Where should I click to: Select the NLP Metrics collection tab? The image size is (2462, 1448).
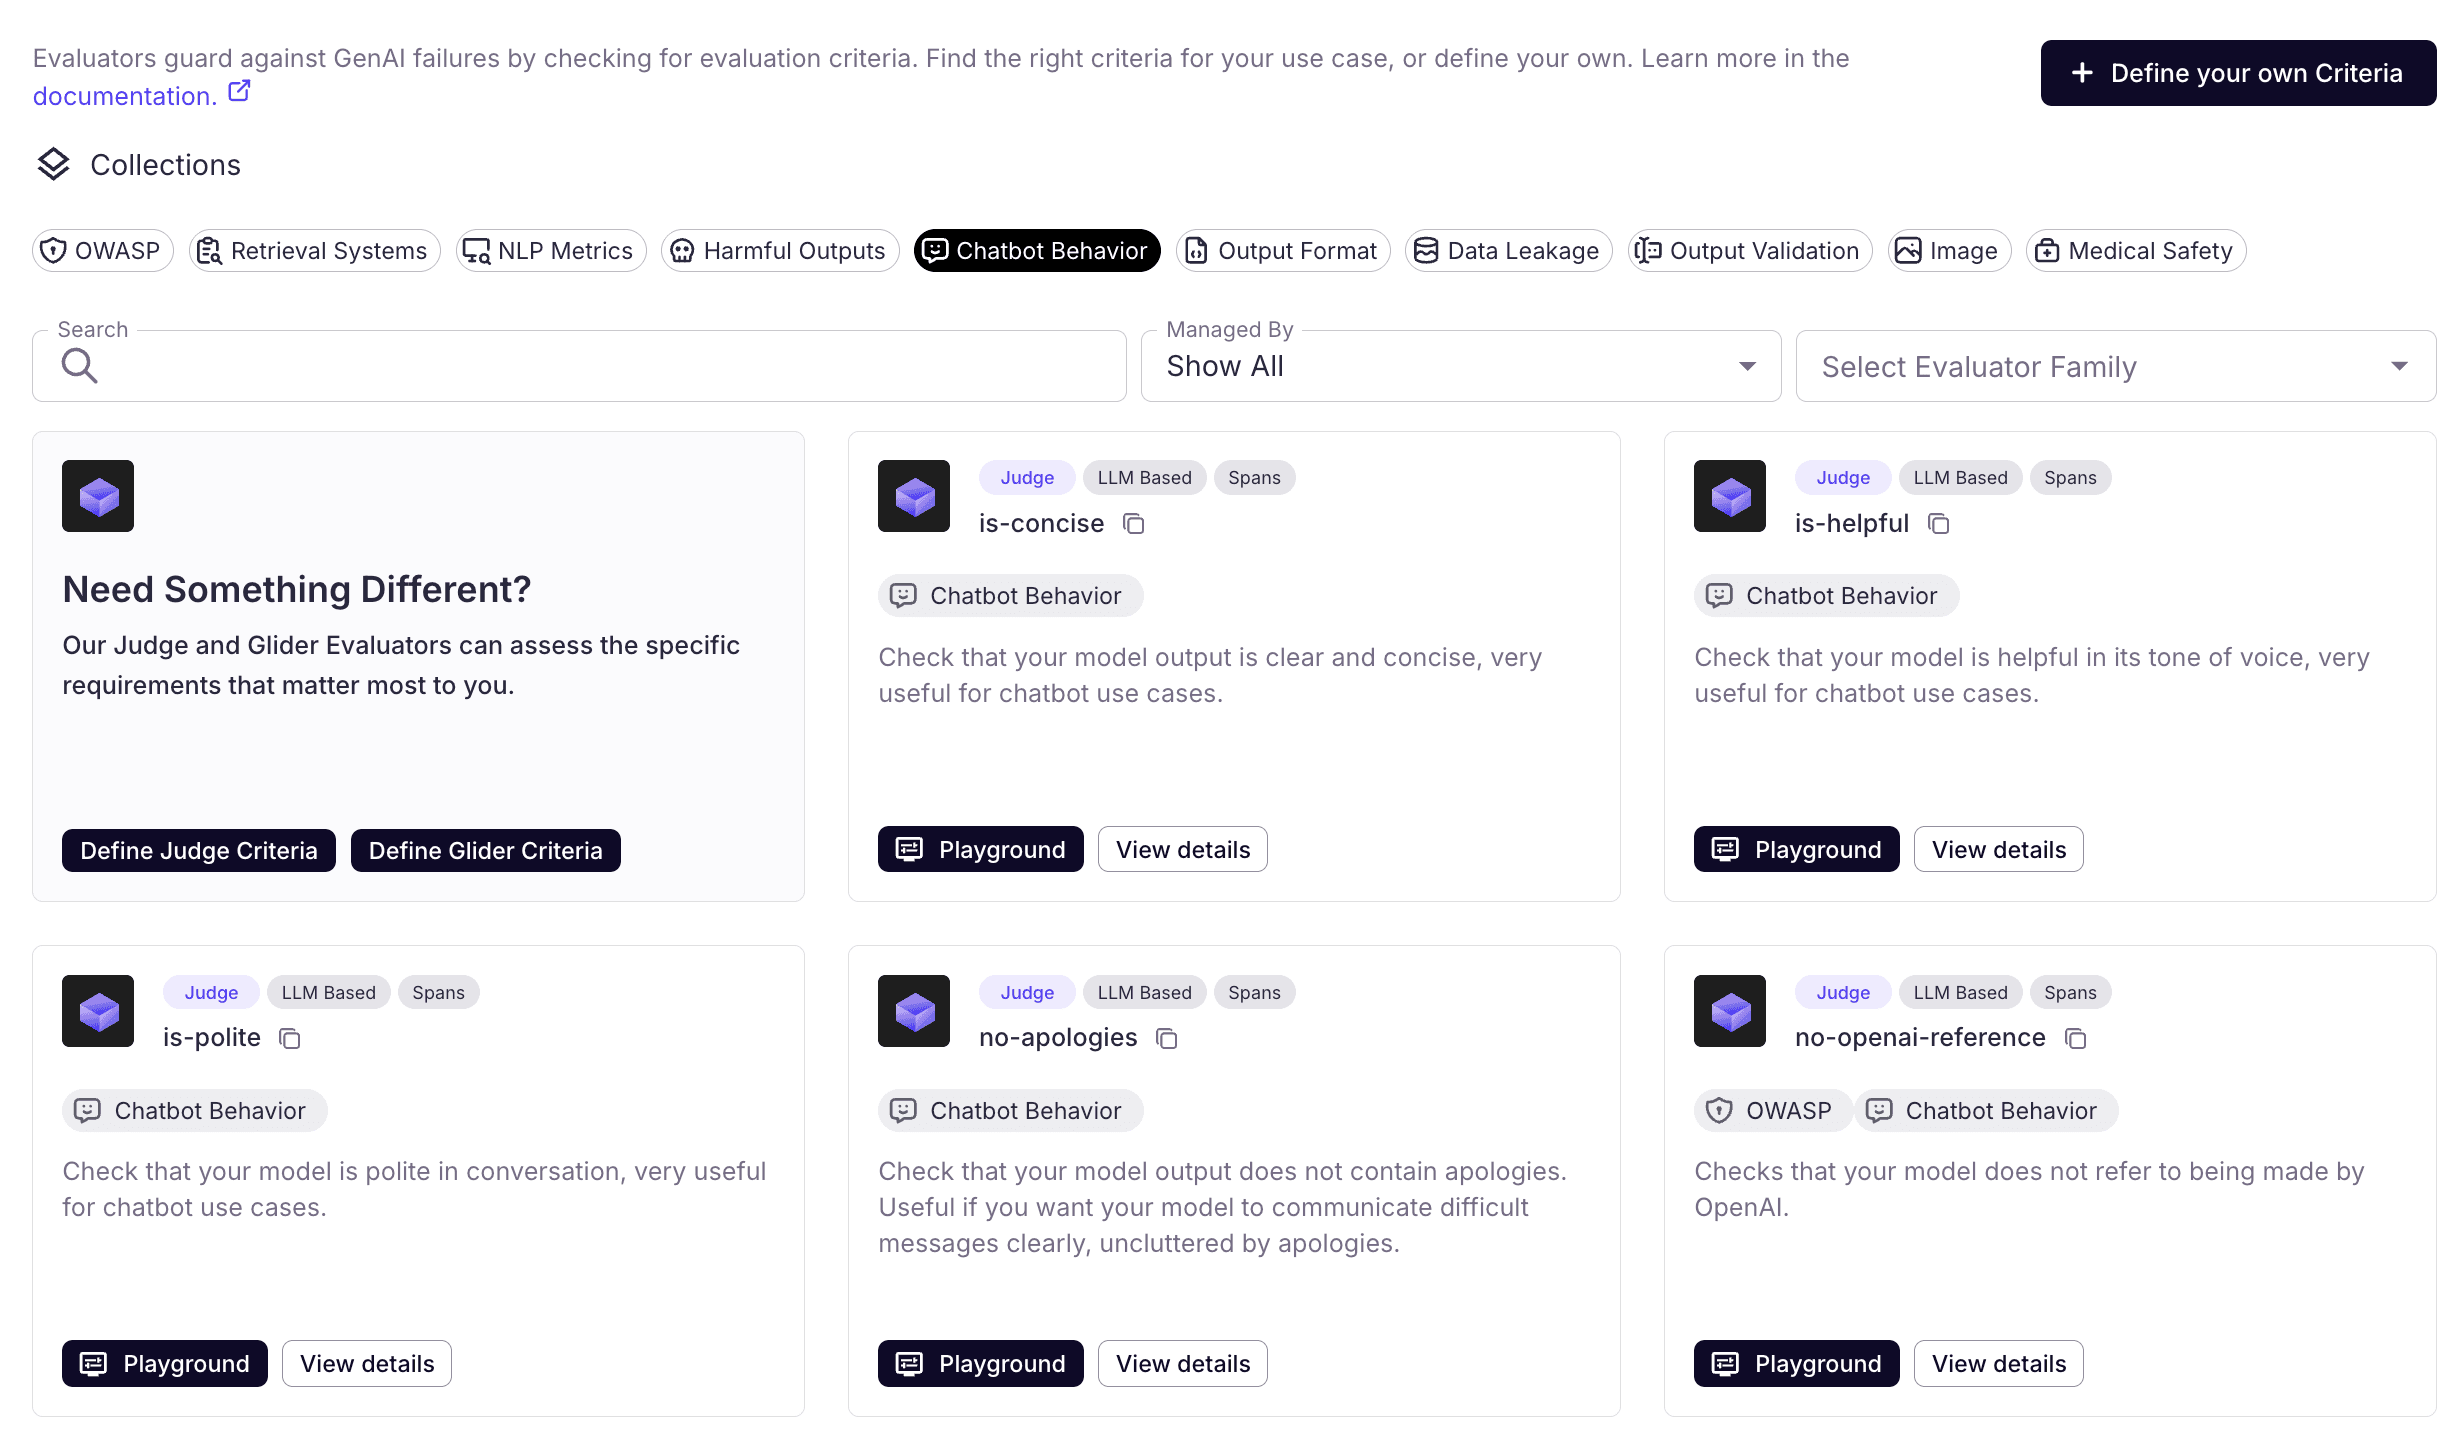click(550, 251)
